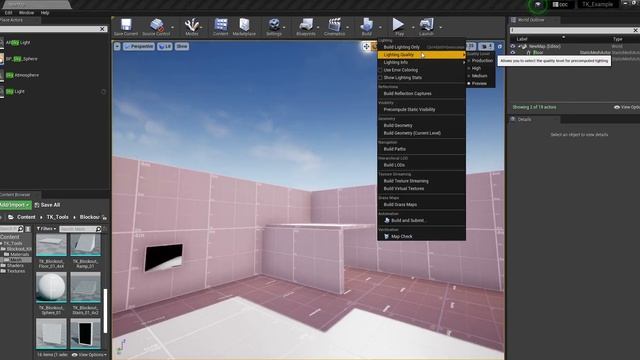
Task: Open the Source Control toolbar icon
Action: [156, 25]
